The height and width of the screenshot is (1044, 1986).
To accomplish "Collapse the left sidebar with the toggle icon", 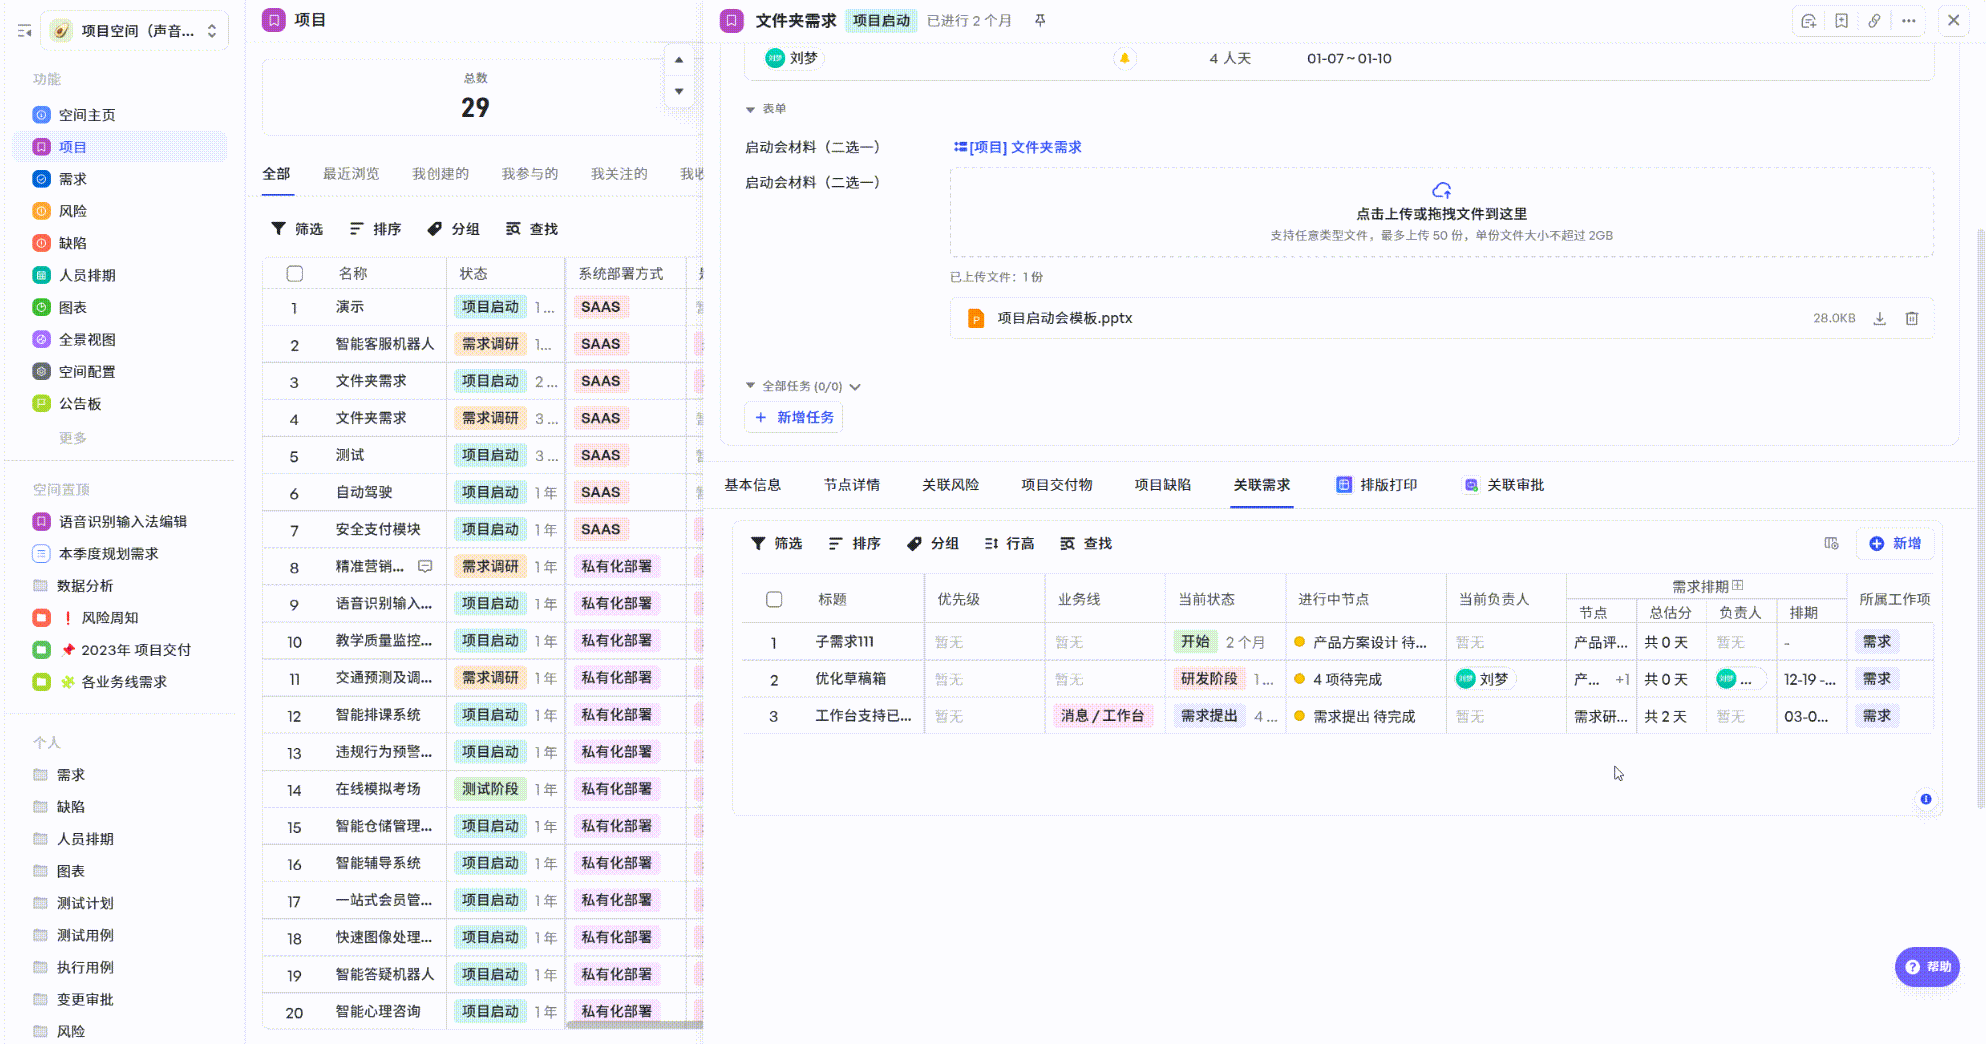I will point(24,31).
